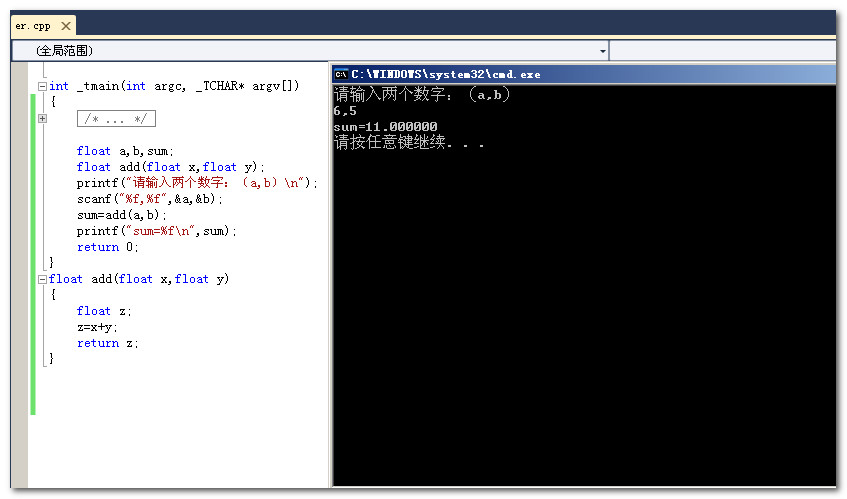Click the collapsed /* ... */ comment box
This screenshot has height=499, width=847.
116,119
